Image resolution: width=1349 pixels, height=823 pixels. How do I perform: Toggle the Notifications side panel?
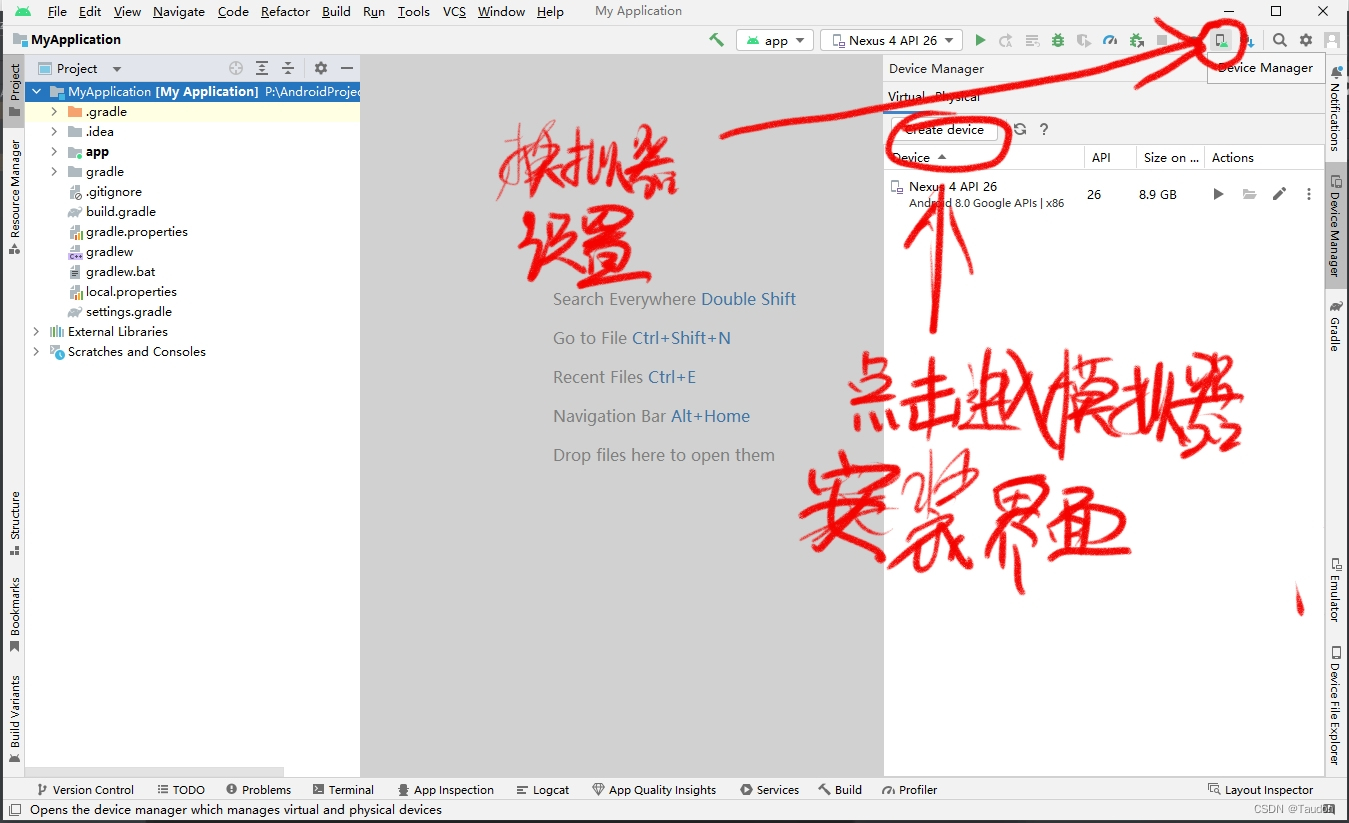coord(1335,109)
